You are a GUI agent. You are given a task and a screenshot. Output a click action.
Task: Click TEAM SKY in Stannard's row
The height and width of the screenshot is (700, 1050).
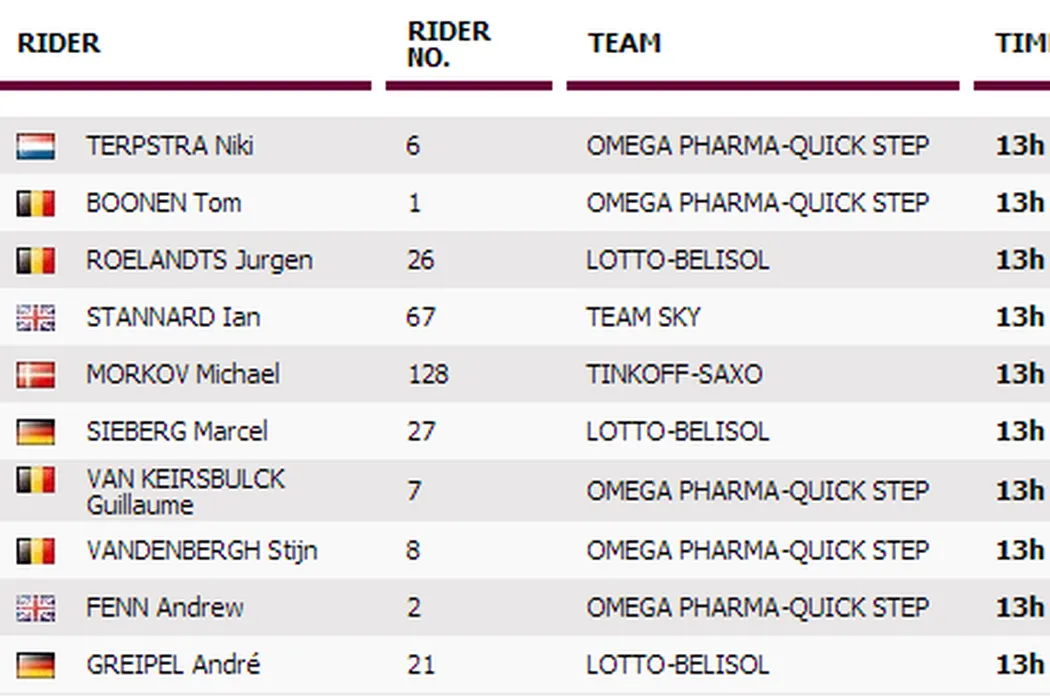pos(643,317)
